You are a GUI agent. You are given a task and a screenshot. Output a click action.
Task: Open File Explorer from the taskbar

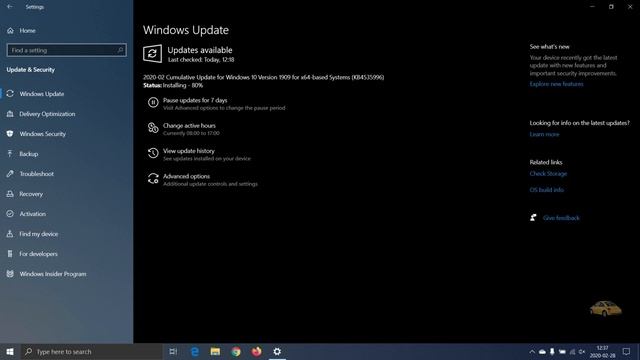click(x=215, y=351)
